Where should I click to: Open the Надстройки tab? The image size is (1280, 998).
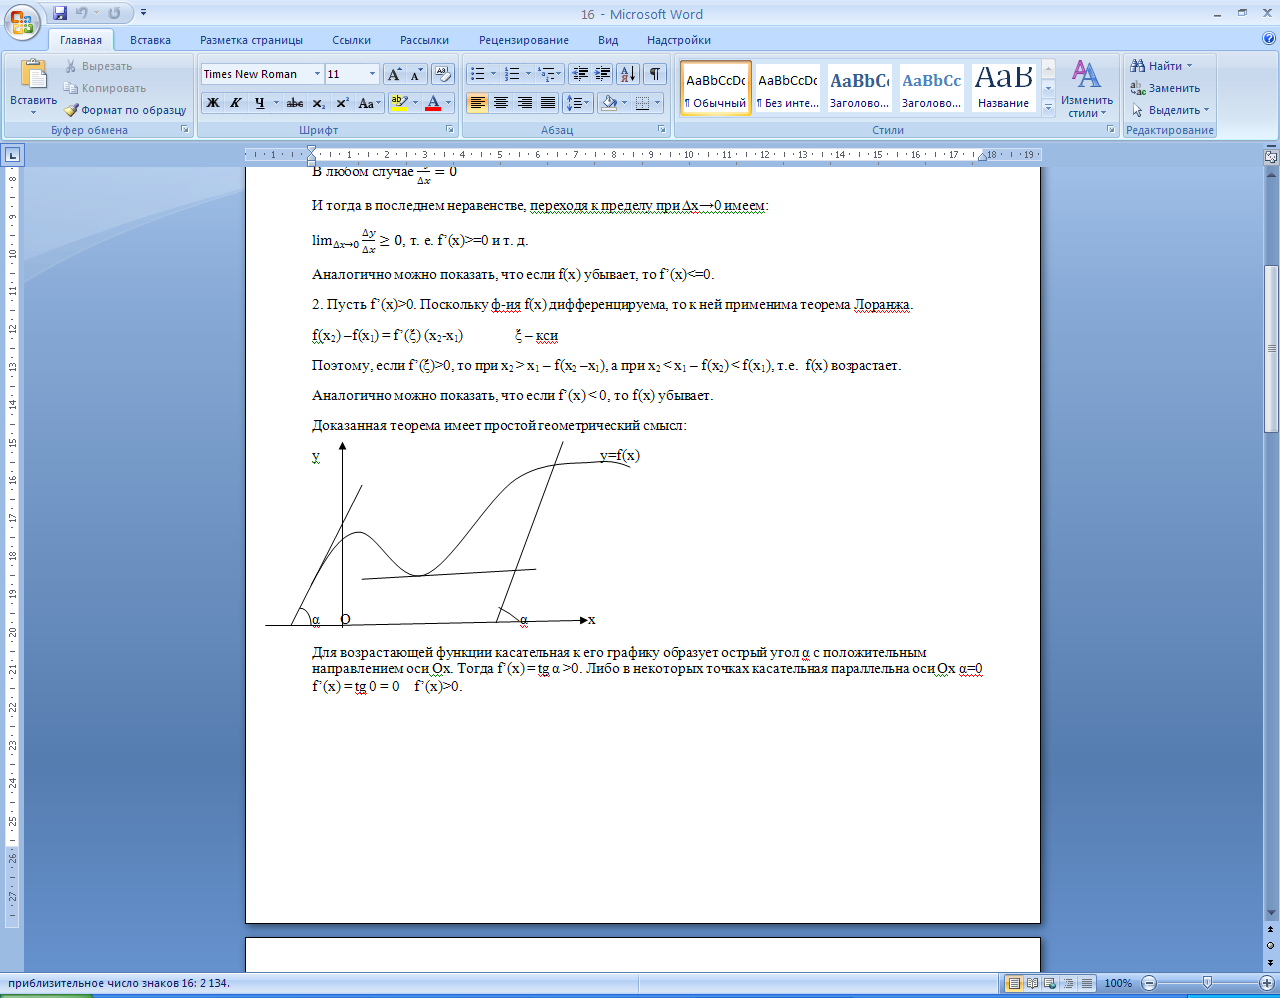[679, 40]
